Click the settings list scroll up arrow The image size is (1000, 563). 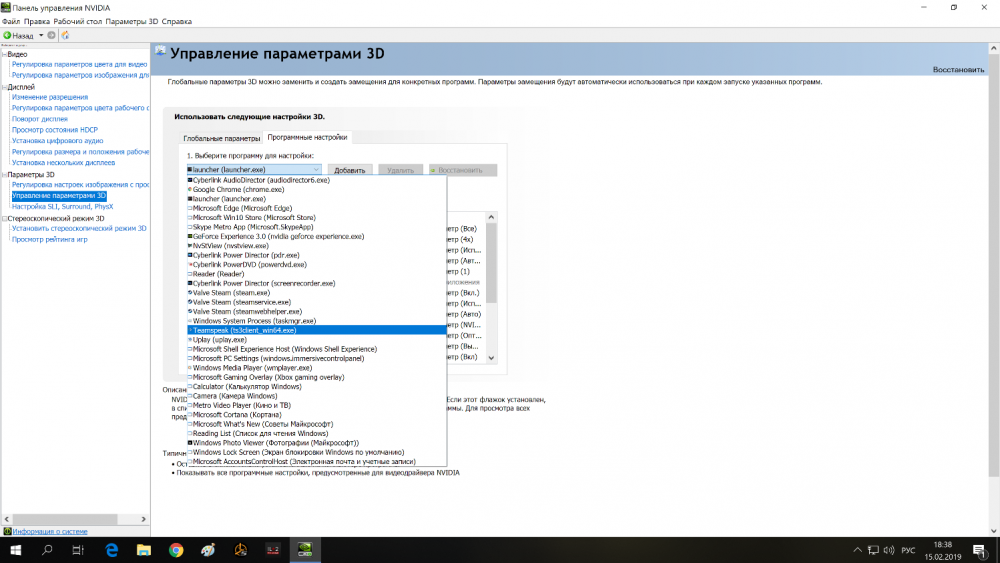point(491,217)
